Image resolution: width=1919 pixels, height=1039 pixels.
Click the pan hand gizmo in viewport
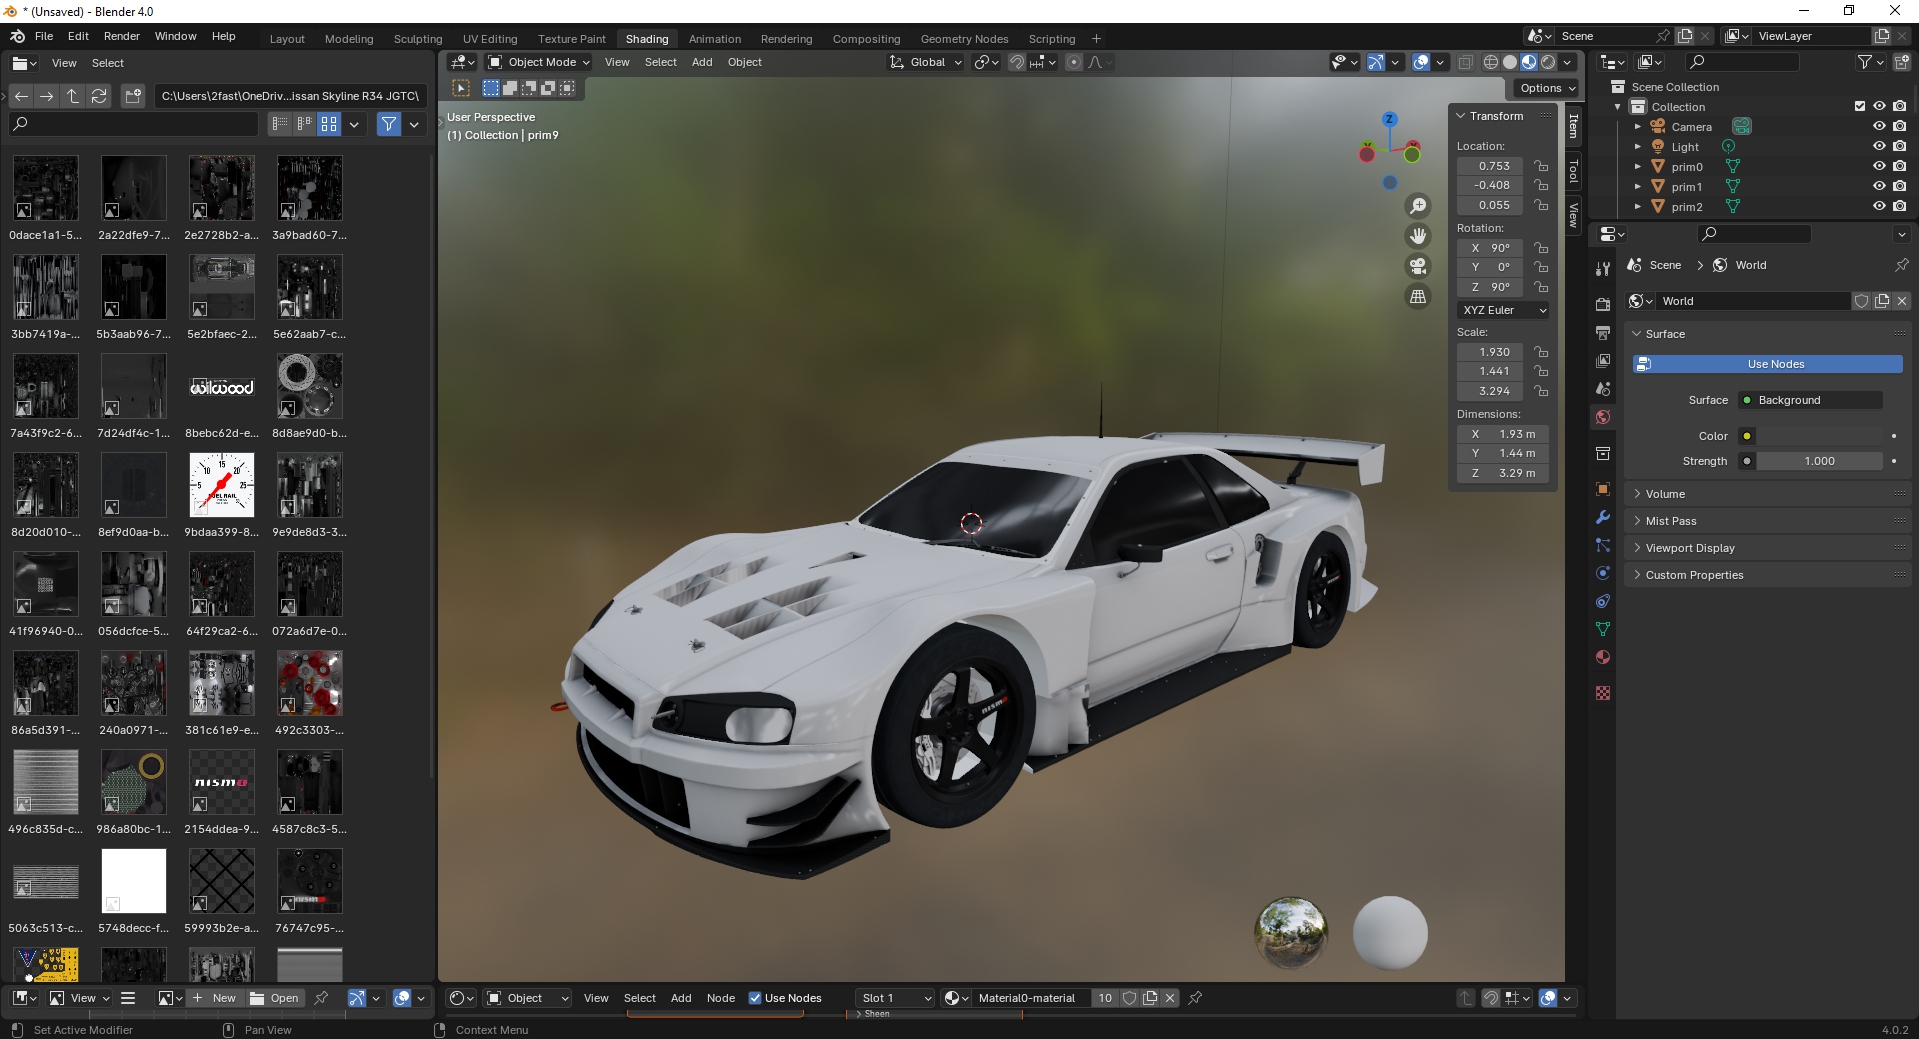tap(1418, 236)
